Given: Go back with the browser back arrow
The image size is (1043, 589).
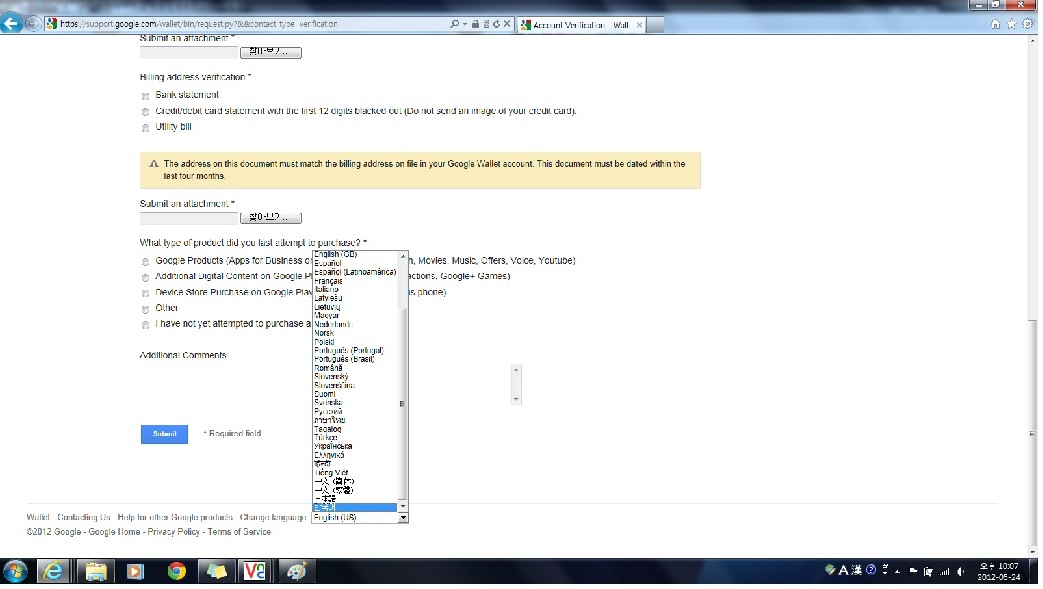Looking at the screenshot, I should pyautogui.click(x=11, y=23).
